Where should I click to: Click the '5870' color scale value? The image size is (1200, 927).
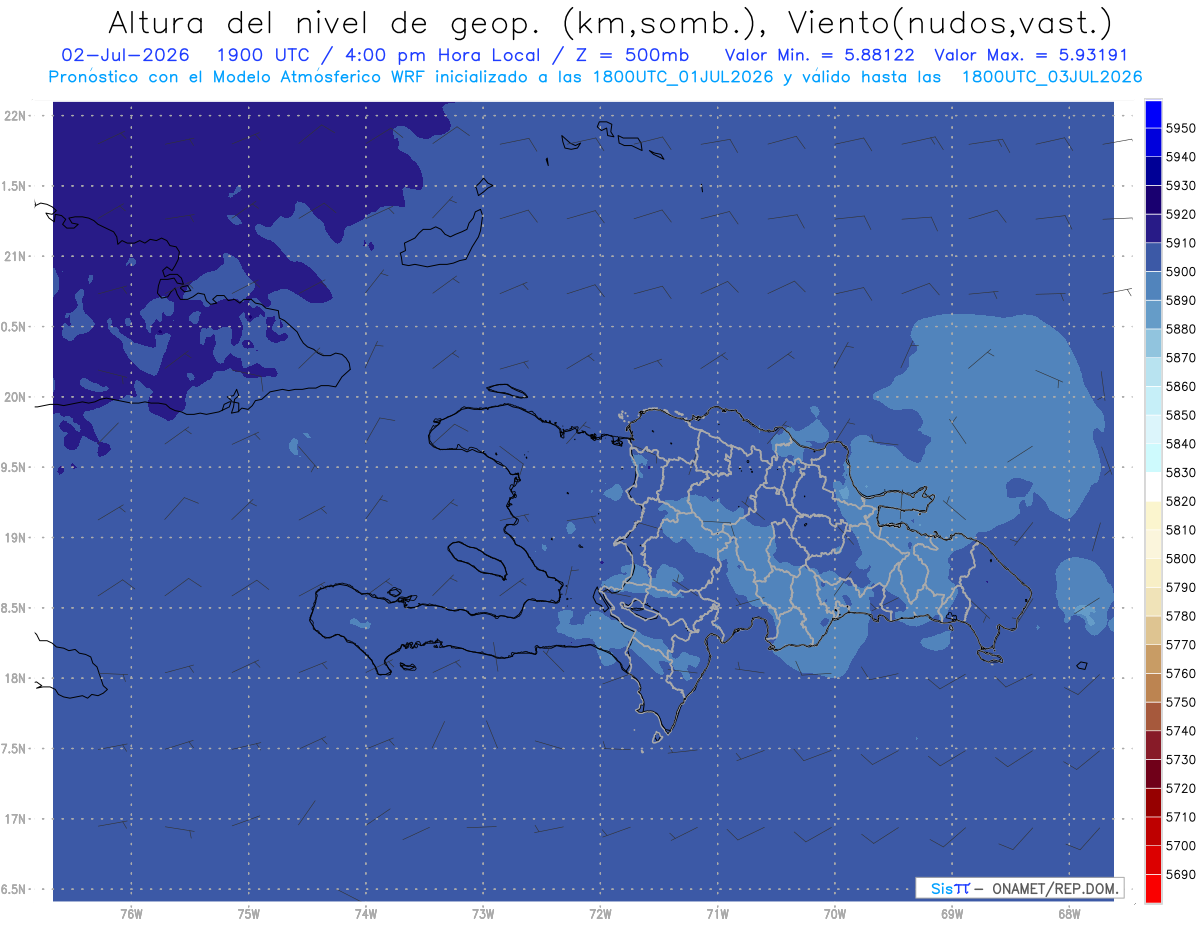point(1181,357)
